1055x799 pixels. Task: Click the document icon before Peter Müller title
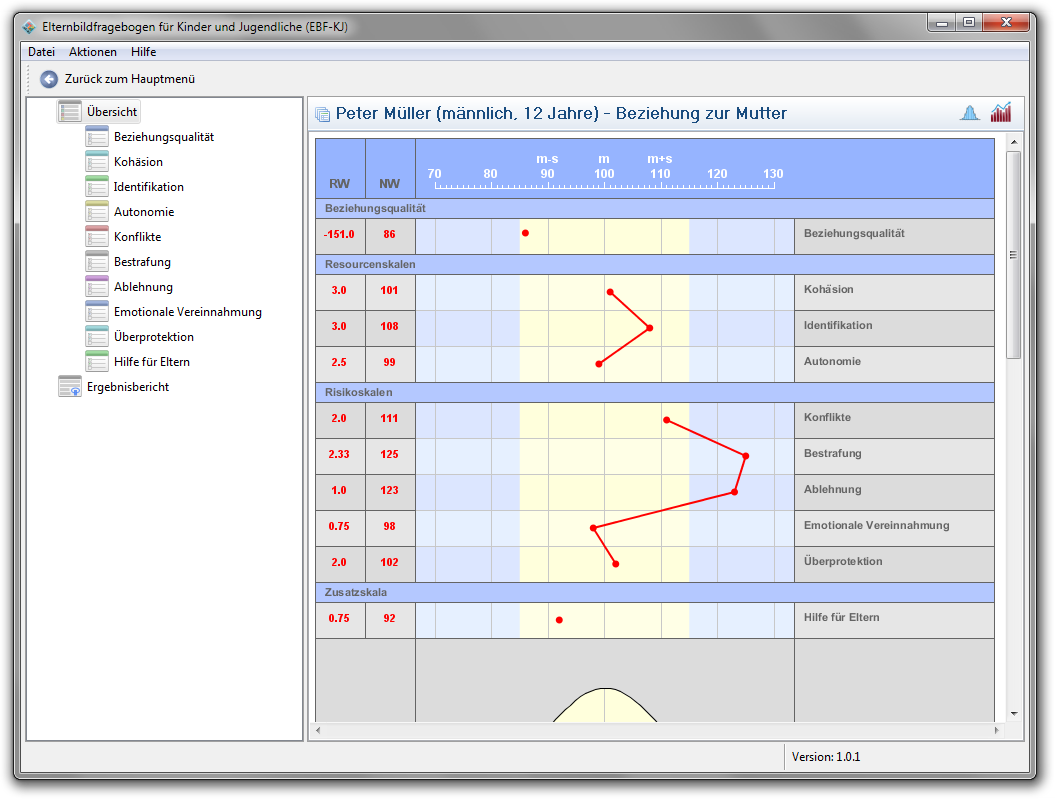pos(323,114)
